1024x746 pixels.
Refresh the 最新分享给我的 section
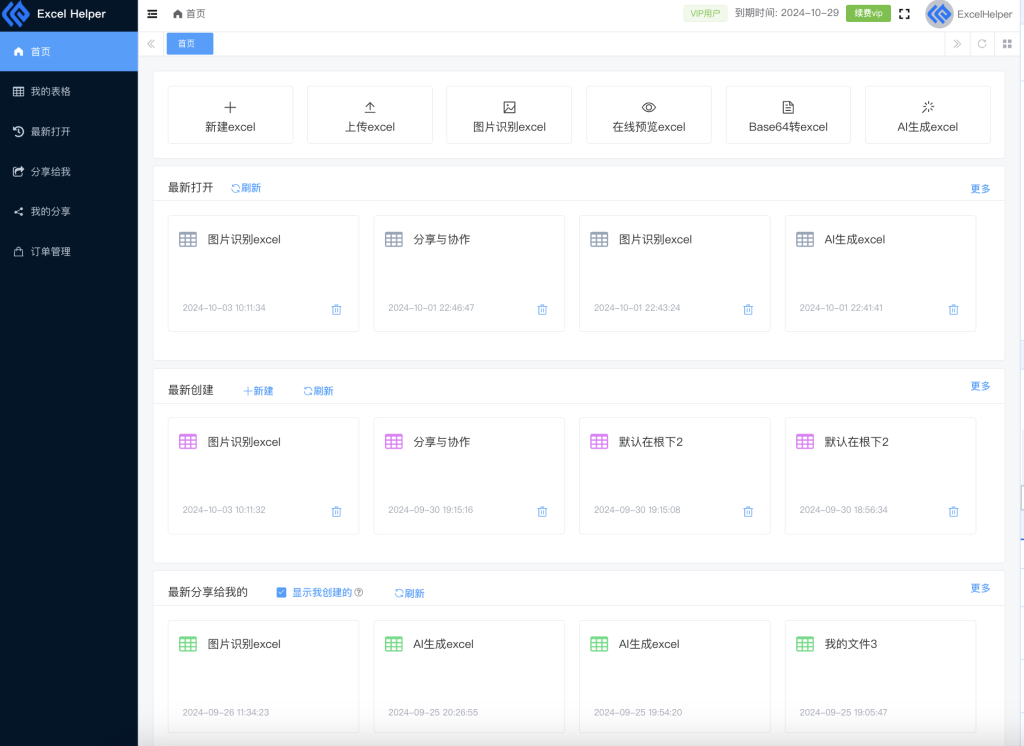click(409, 593)
